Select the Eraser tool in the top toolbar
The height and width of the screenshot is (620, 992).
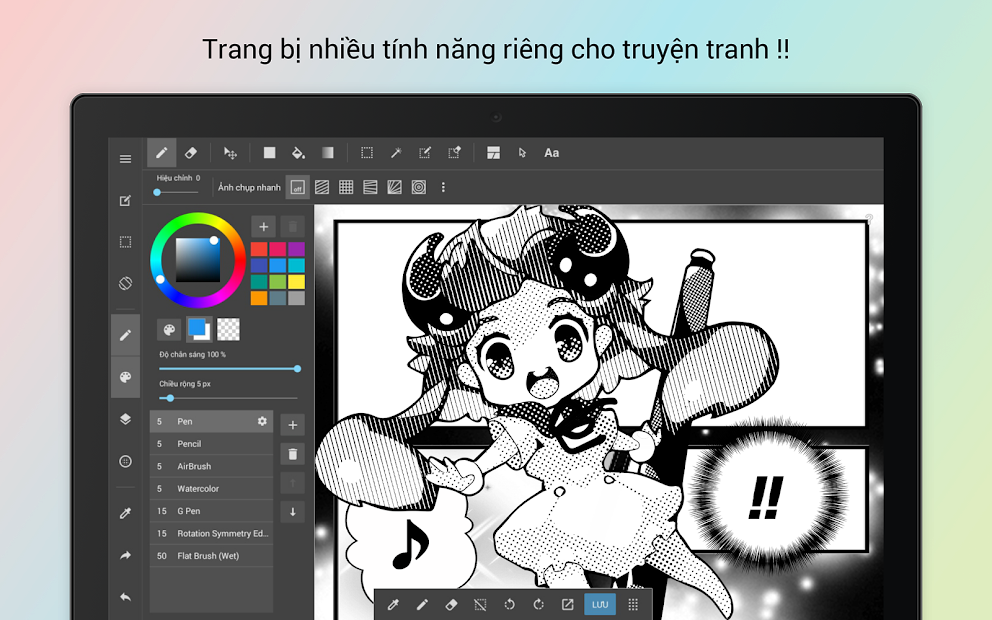click(190, 153)
